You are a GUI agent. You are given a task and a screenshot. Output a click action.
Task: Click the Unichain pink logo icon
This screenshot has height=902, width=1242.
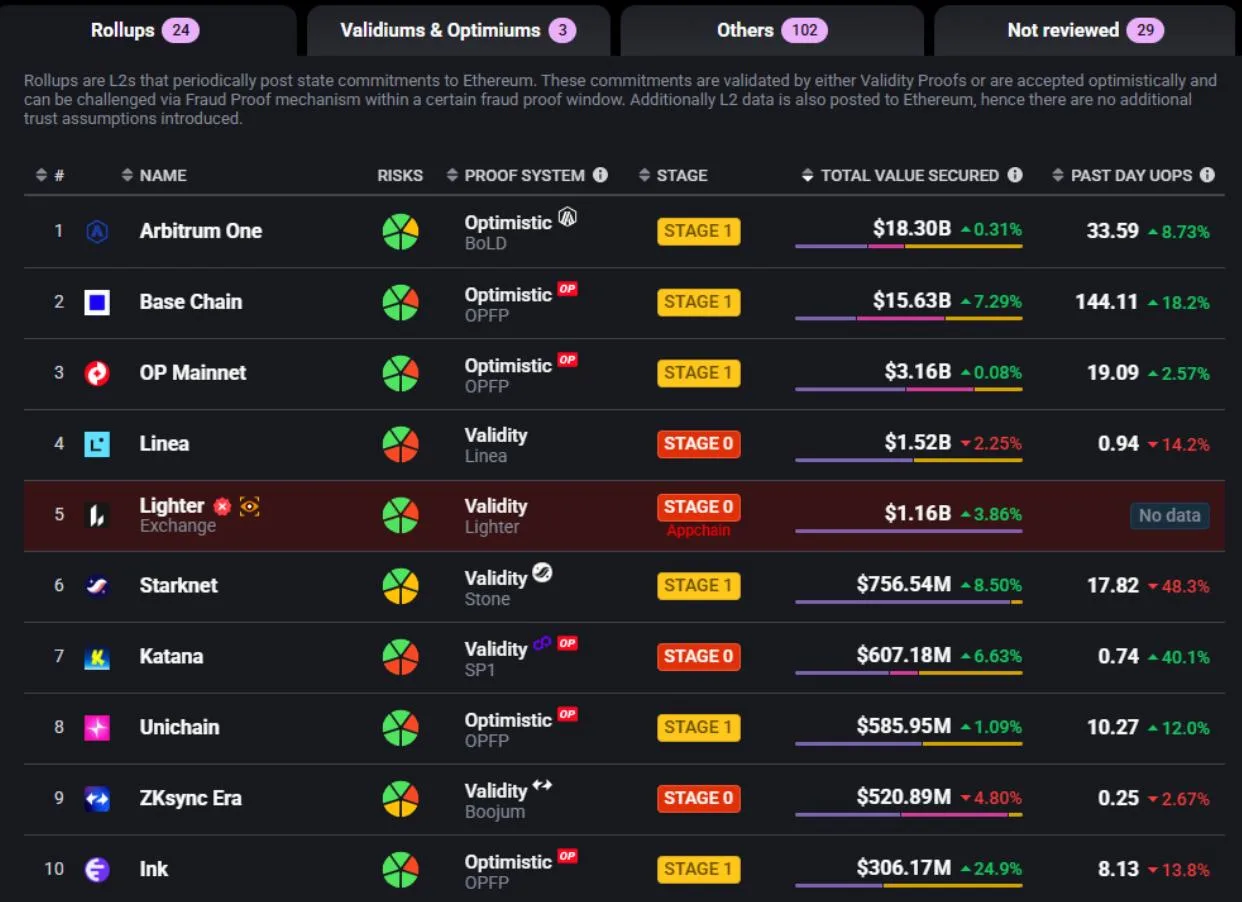pyautogui.click(x=97, y=728)
